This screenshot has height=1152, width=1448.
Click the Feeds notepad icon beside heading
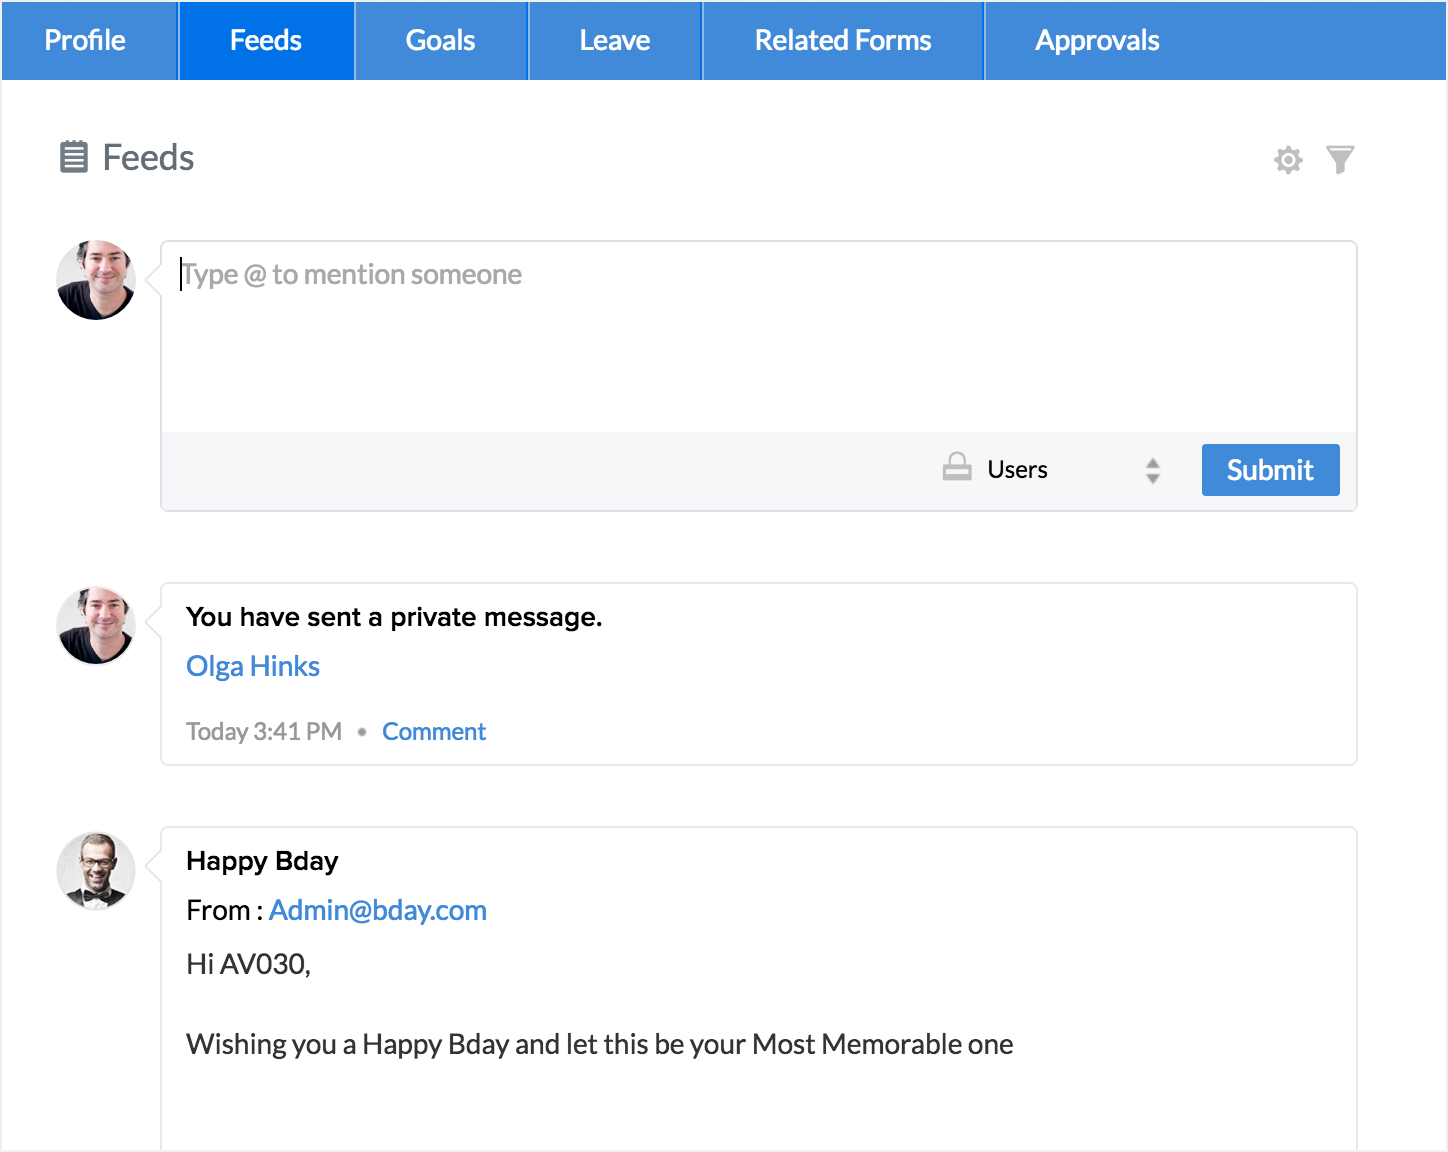pos(74,157)
